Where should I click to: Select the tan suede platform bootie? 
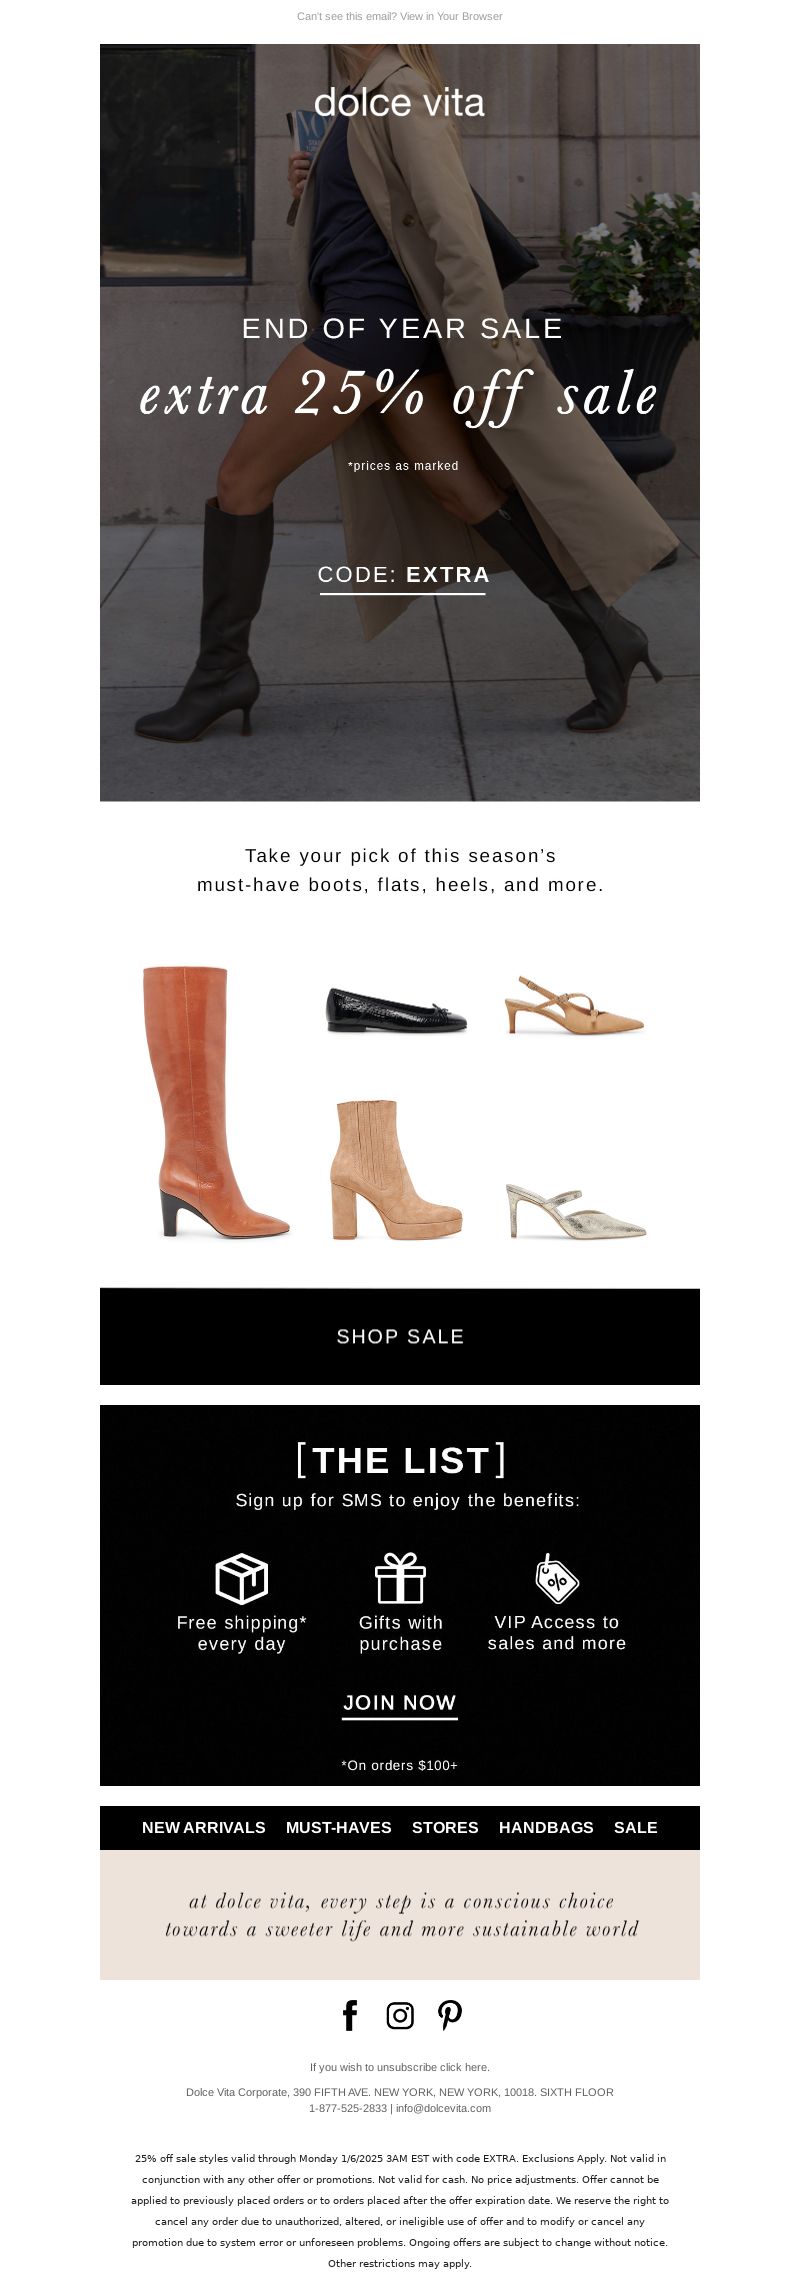[396, 1170]
